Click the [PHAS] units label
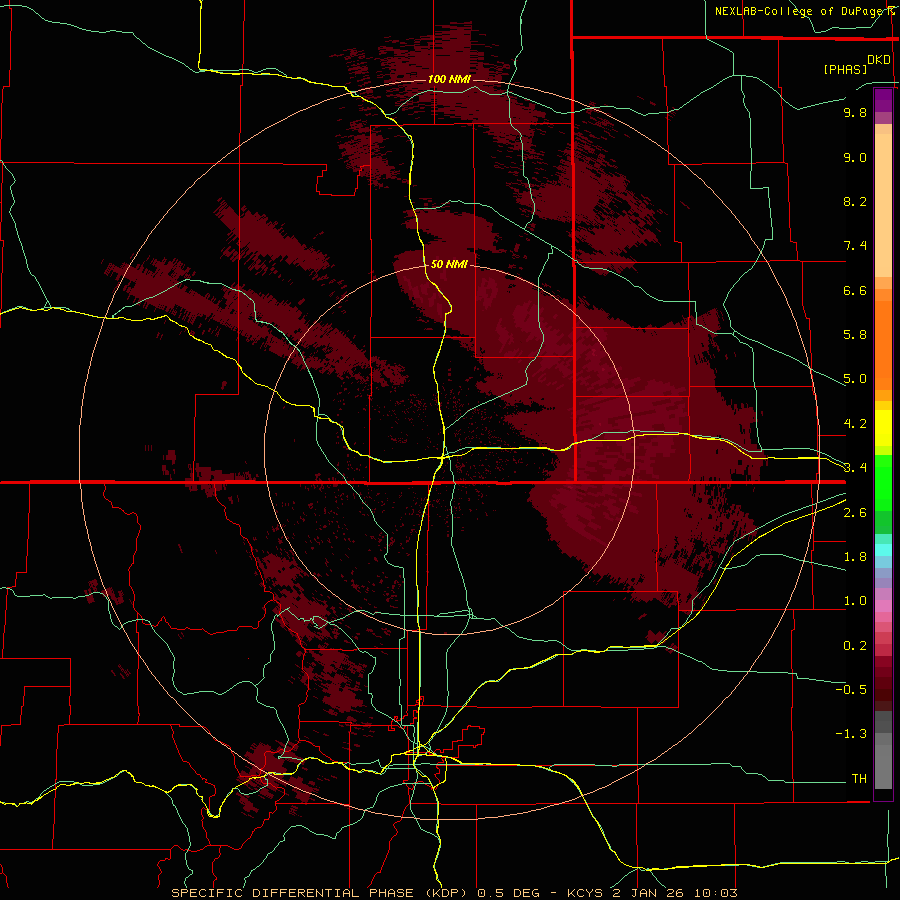This screenshot has width=900, height=900. [x=845, y=69]
